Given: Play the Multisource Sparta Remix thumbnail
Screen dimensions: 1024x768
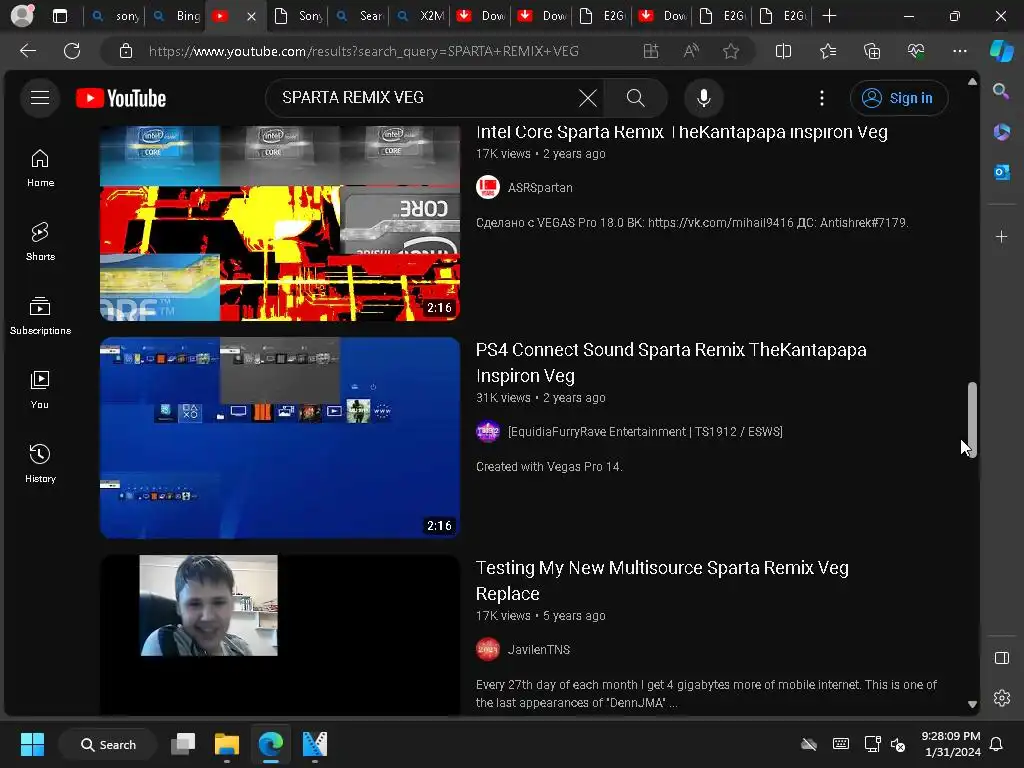Looking at the screenshot, I should point(280,635).
